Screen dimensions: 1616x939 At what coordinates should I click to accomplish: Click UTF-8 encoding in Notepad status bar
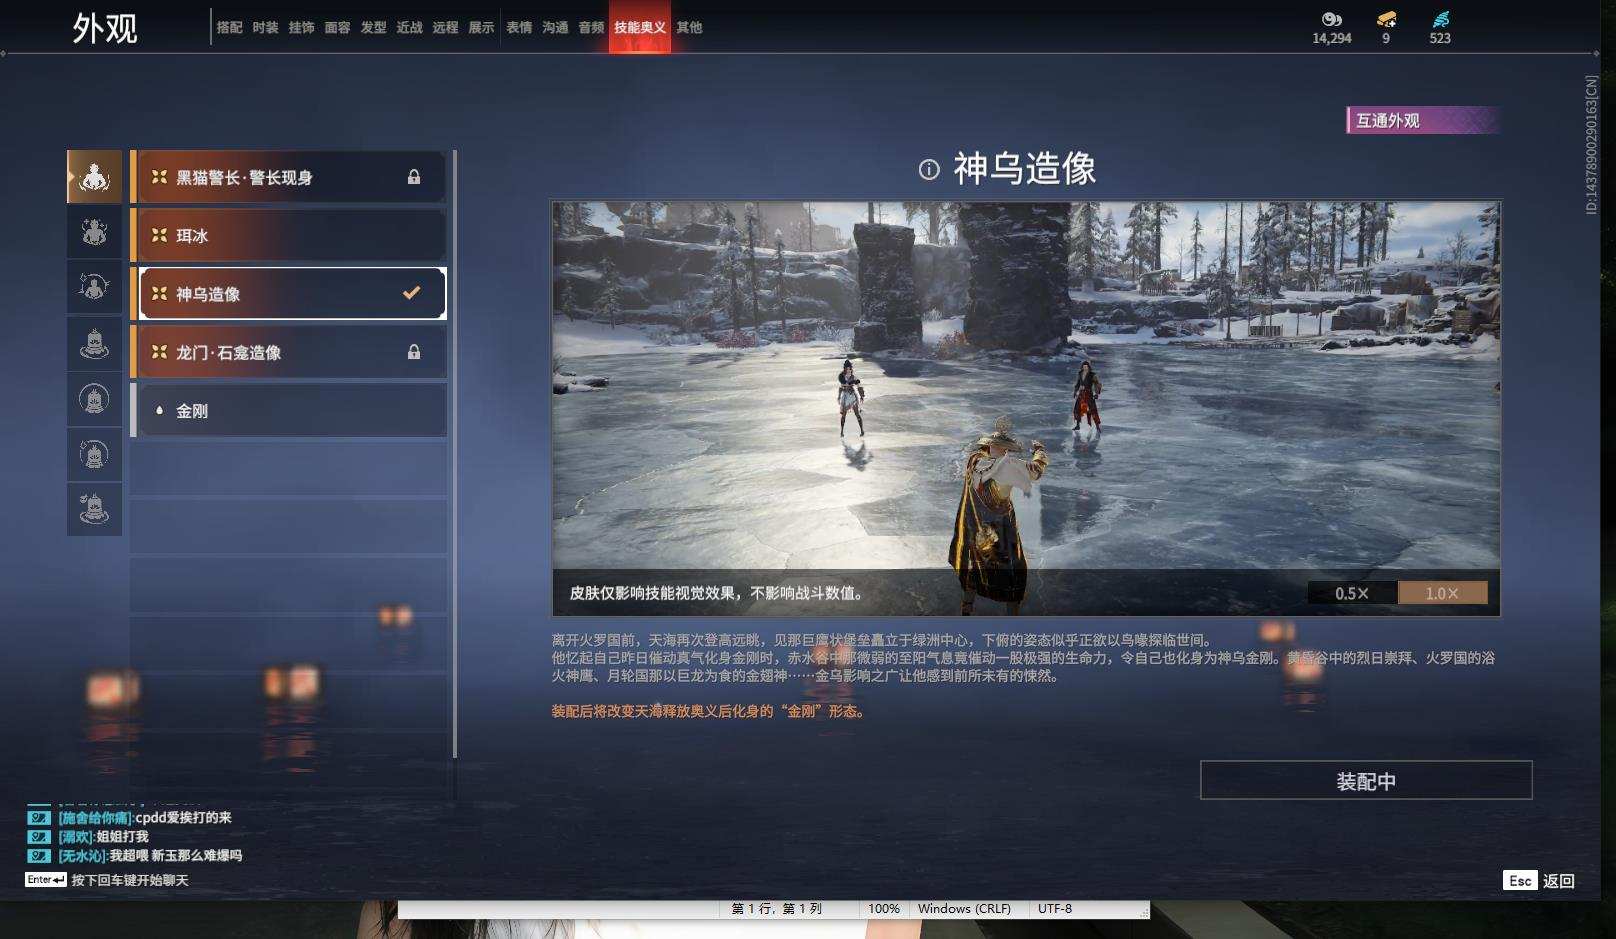click(1055, 909)
